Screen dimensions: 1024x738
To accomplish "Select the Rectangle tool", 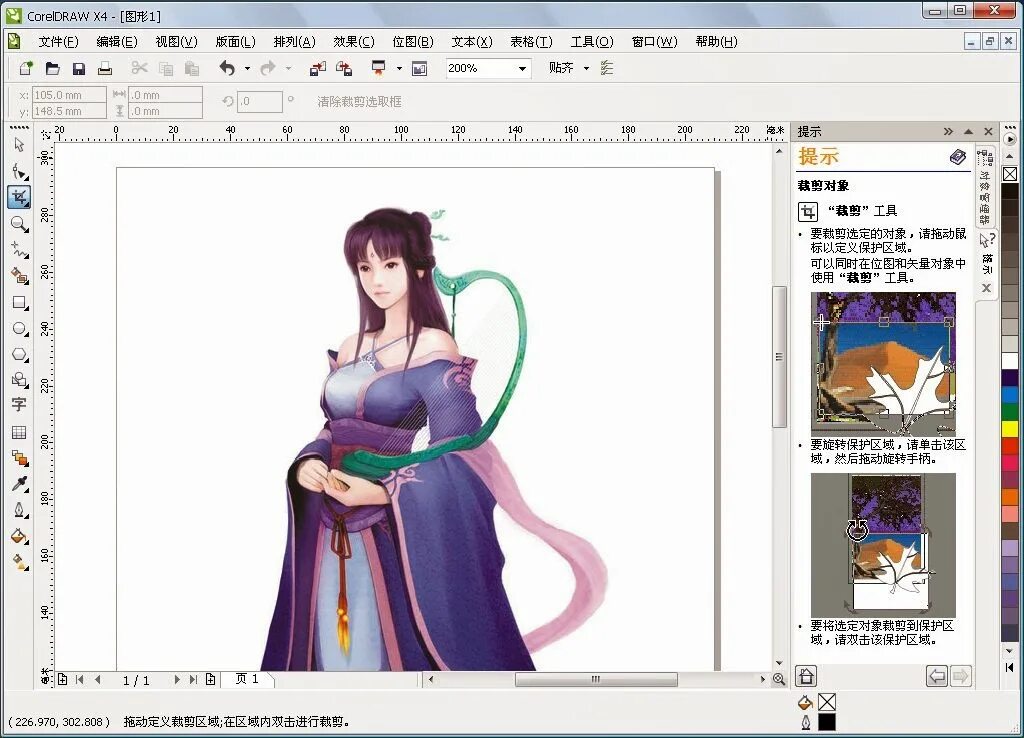I will [19, 302].
